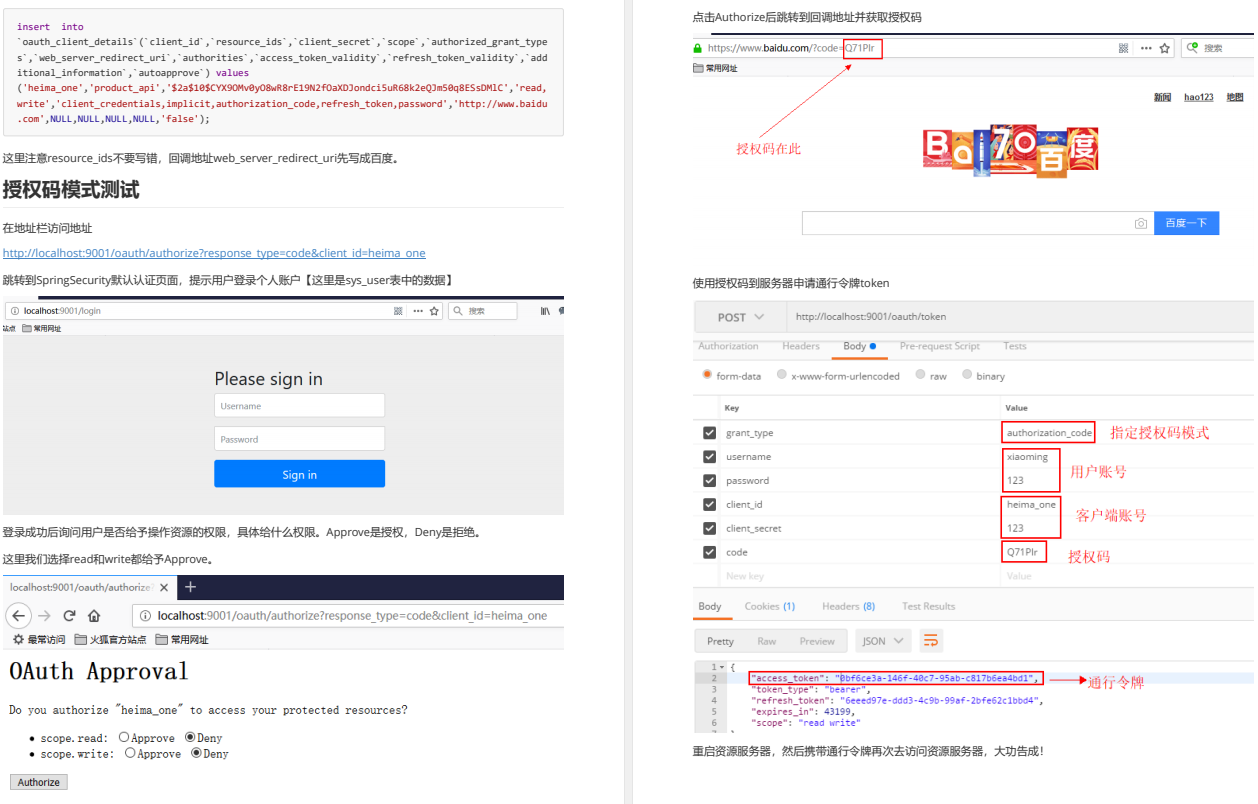Viewport: 1258px width, 804px height.
Task: Open the localhost:9001/oauth/authorize hyperlink
Action: point(214,253)
